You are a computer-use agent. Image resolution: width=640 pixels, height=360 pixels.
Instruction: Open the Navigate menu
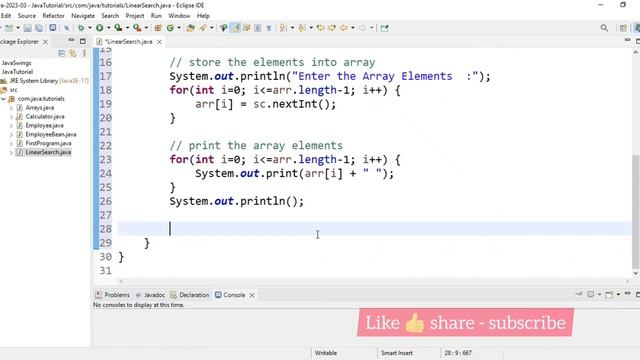(x=83, y=16)
